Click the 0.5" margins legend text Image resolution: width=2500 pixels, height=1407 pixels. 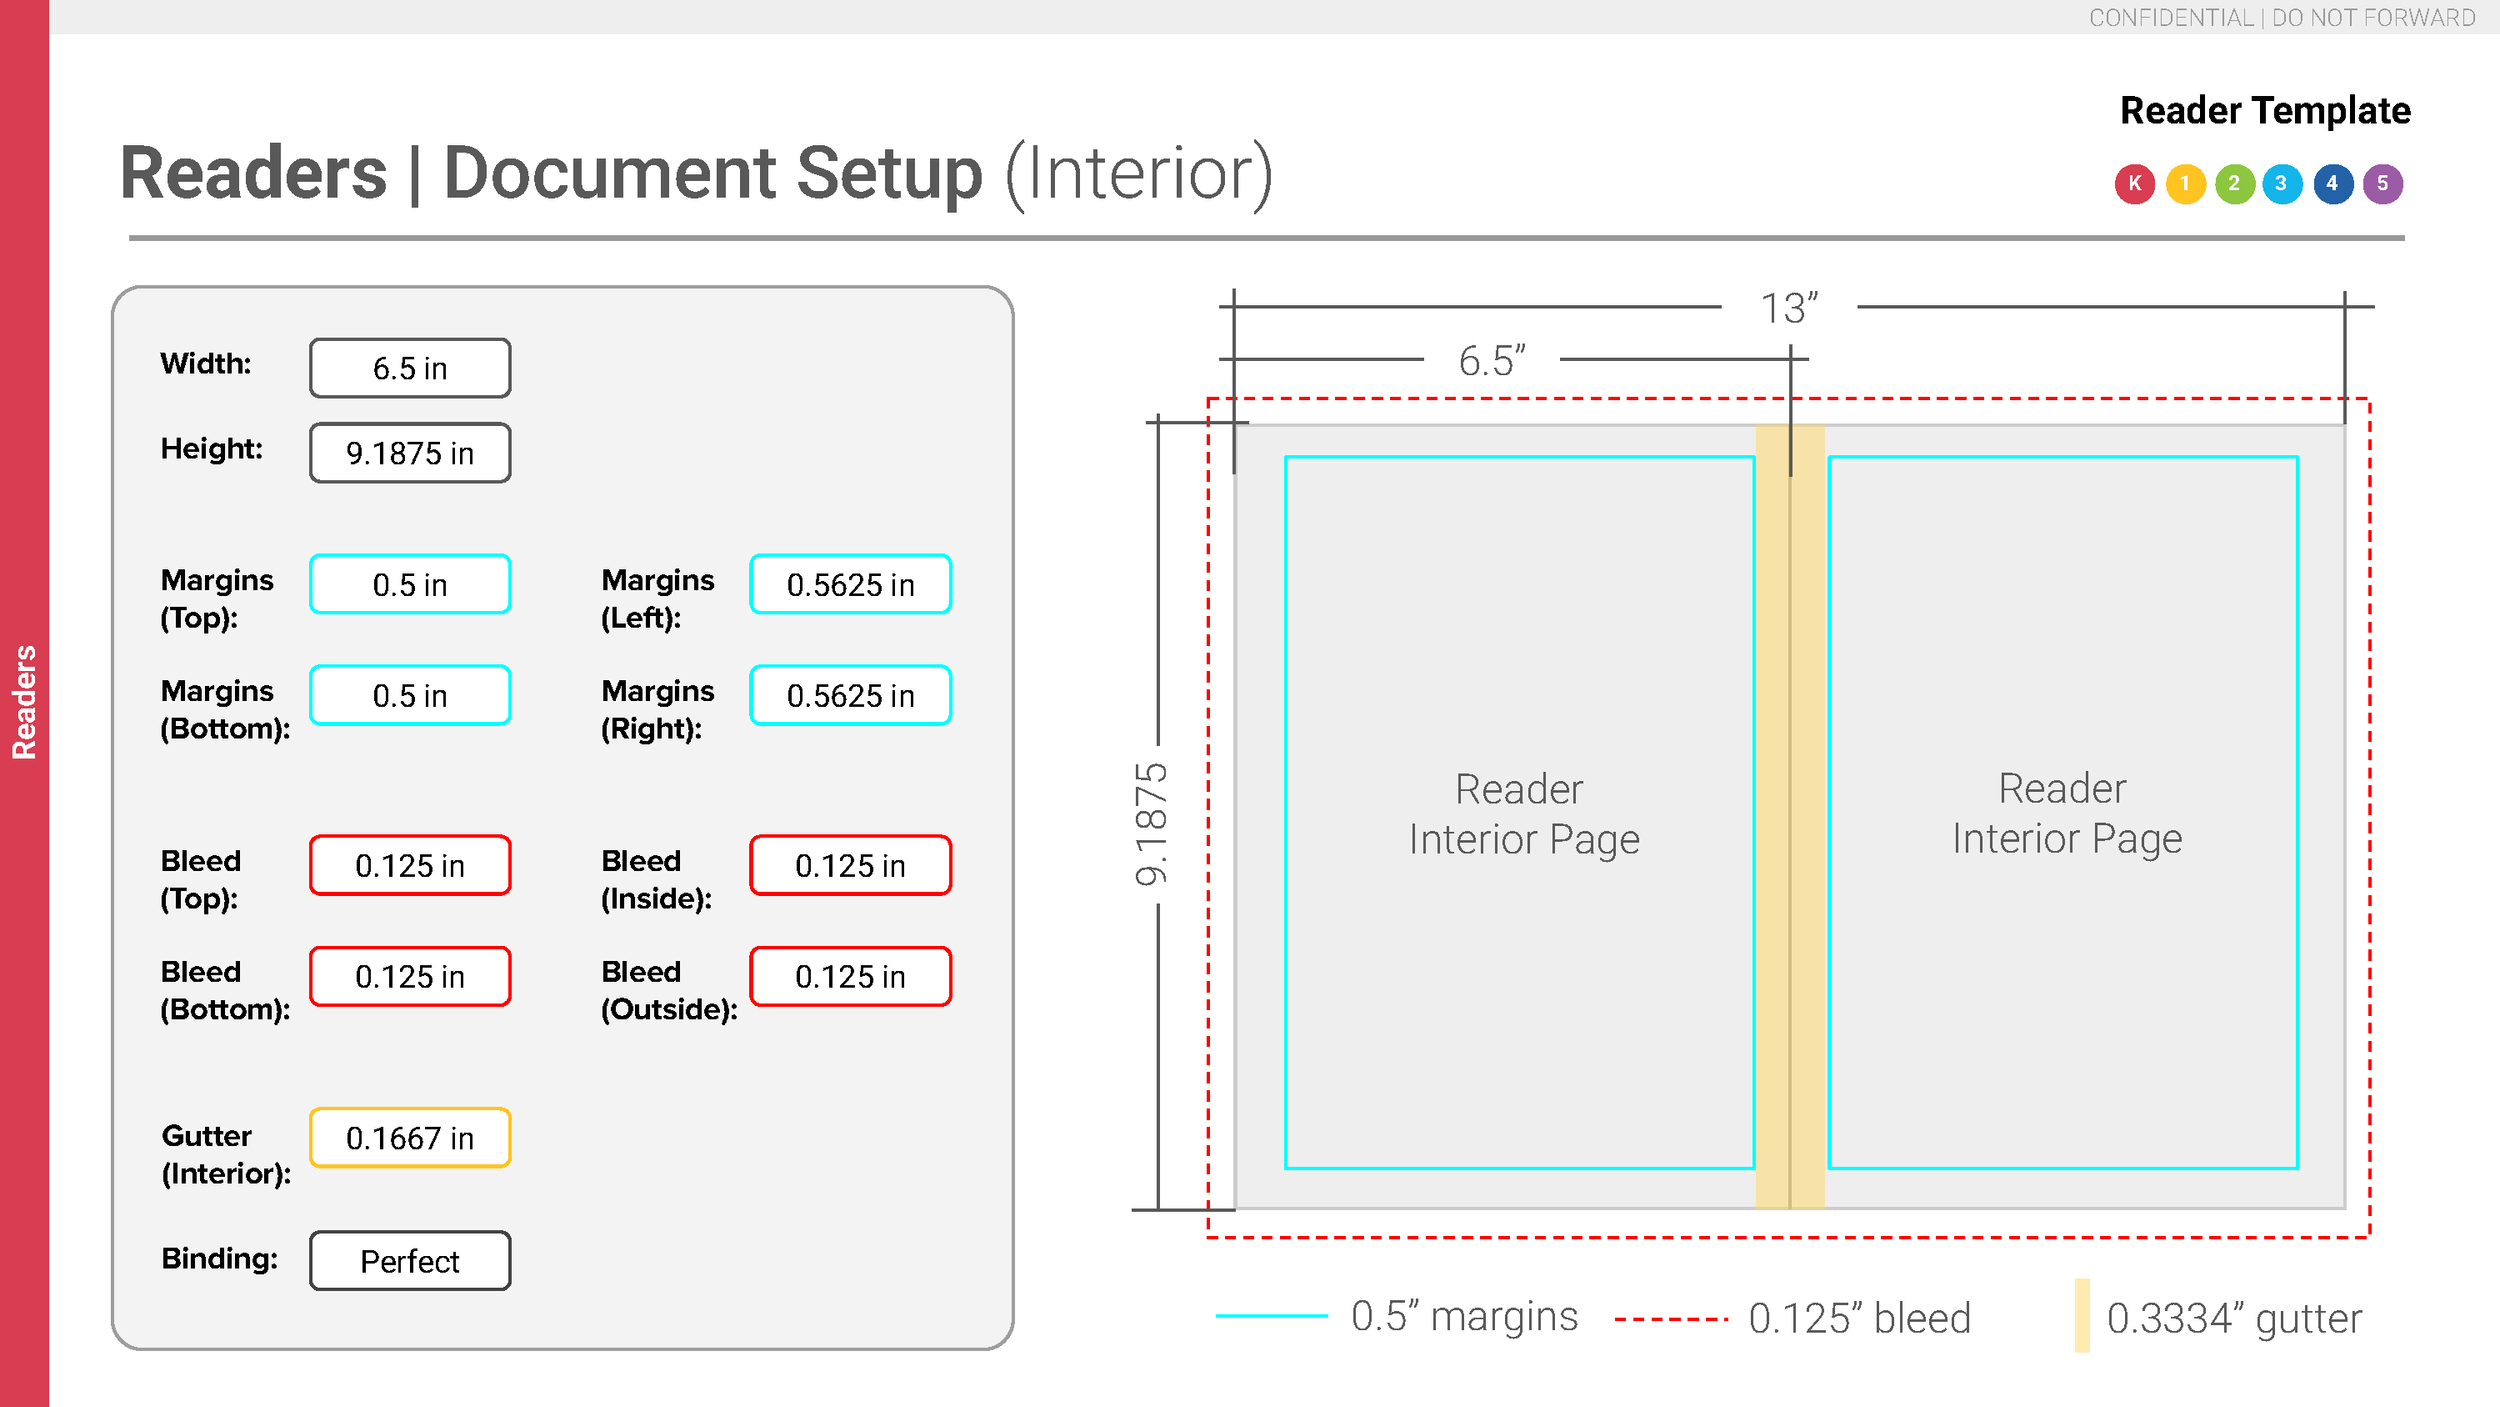pos(1464,1317)
